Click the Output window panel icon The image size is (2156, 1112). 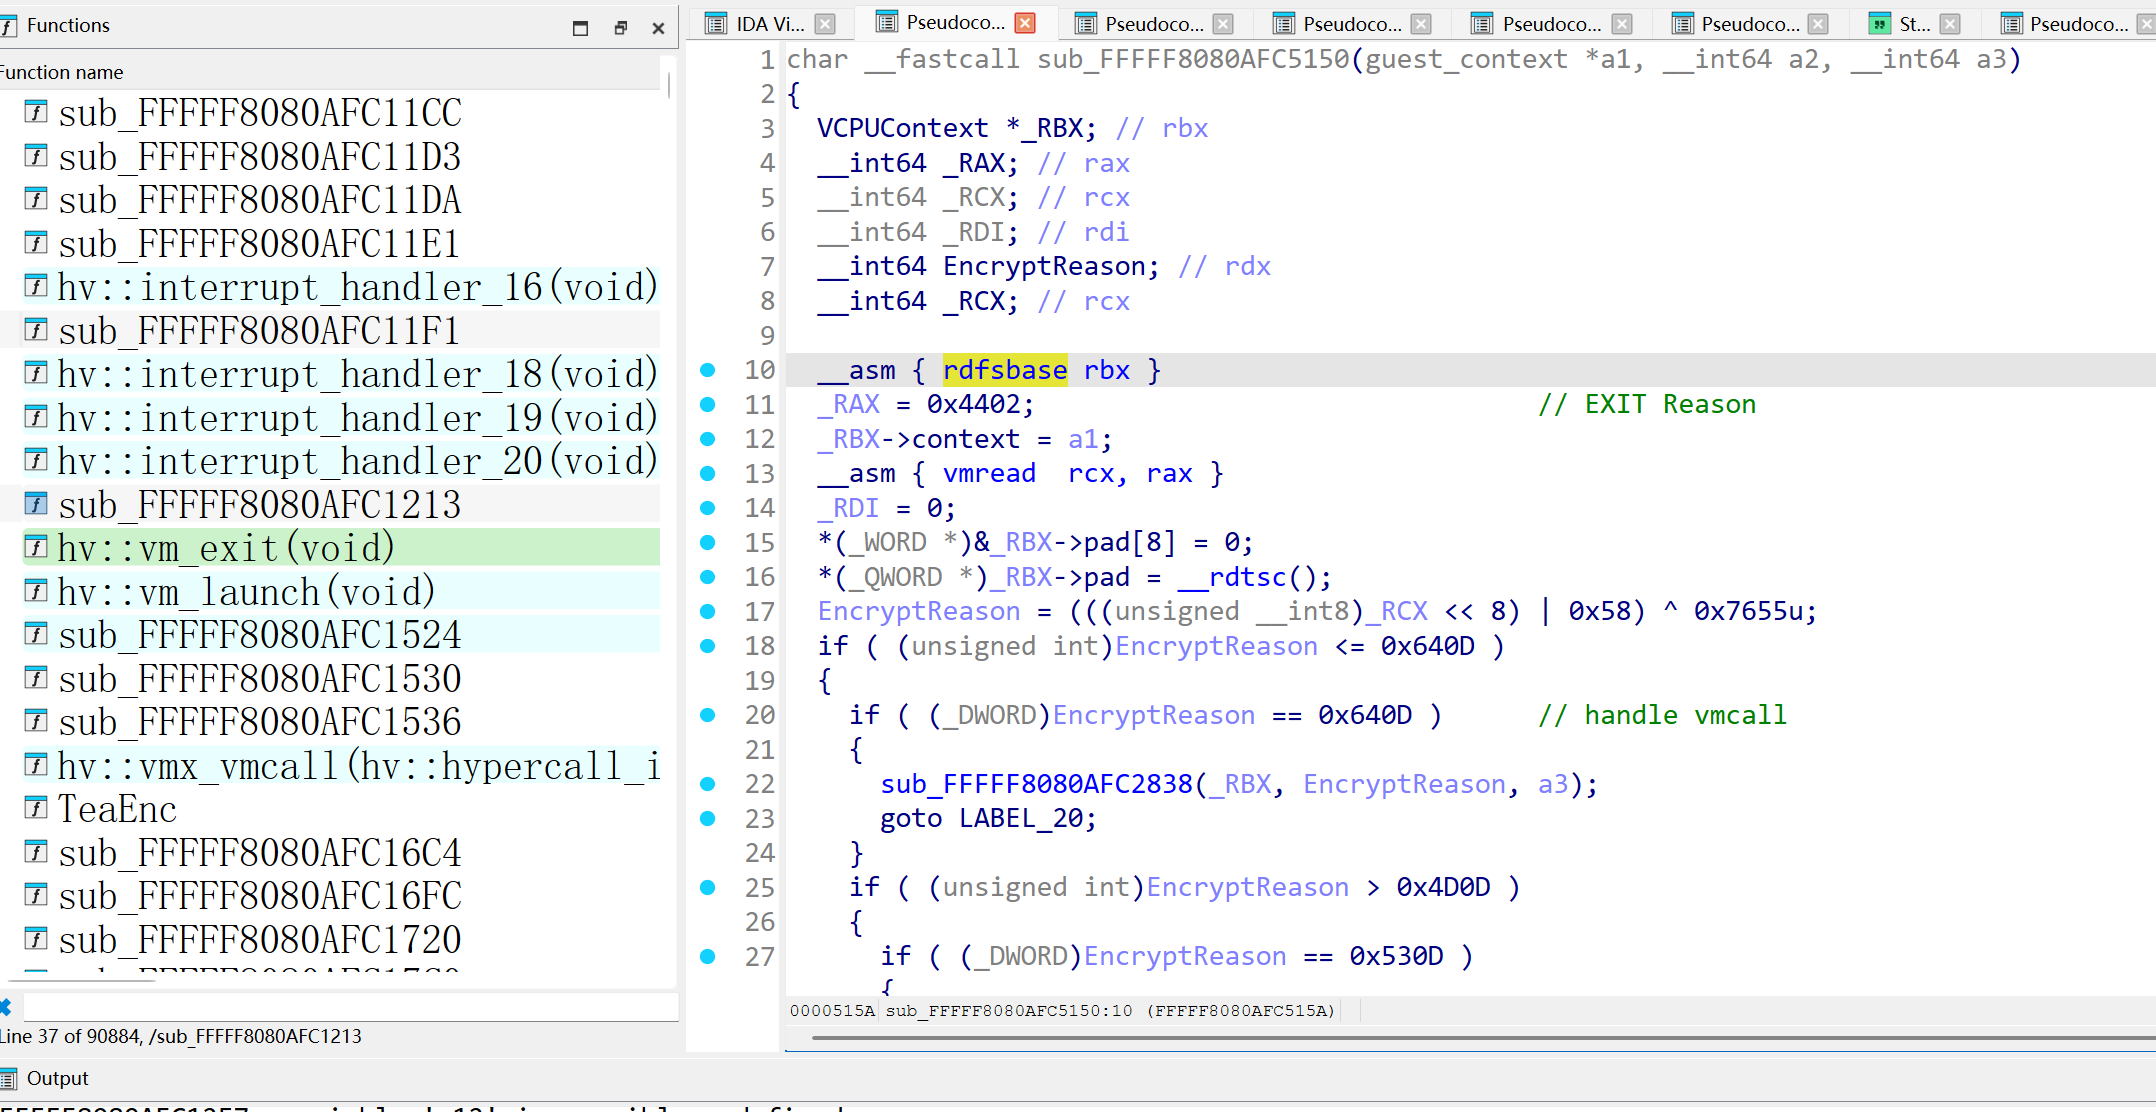click(x=8, y=1079)
